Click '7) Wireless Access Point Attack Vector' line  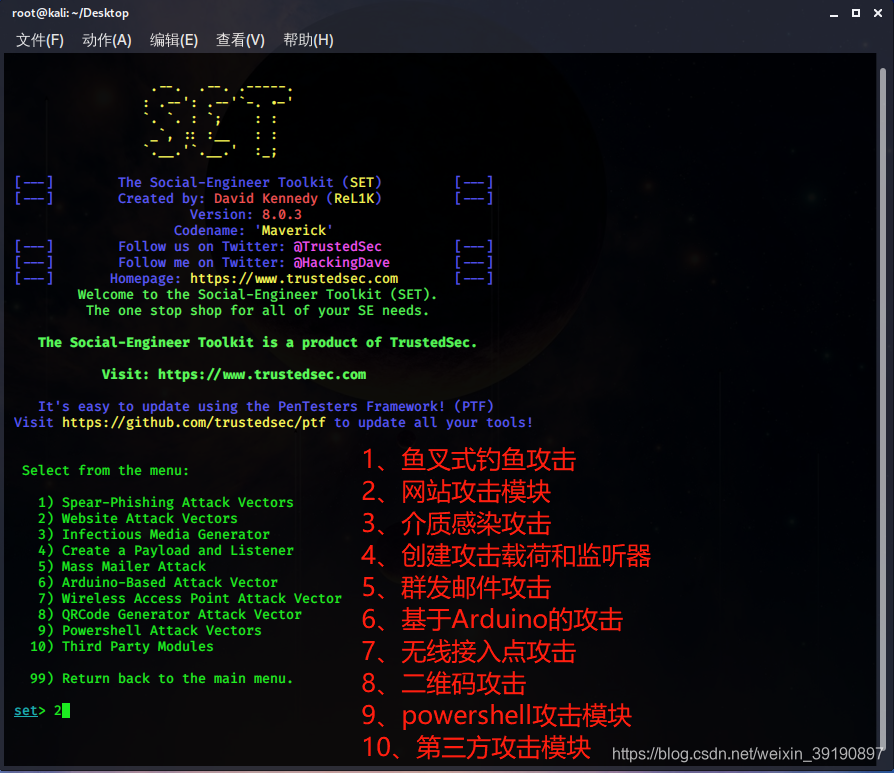pyautogui.click(x=189, y=598)
